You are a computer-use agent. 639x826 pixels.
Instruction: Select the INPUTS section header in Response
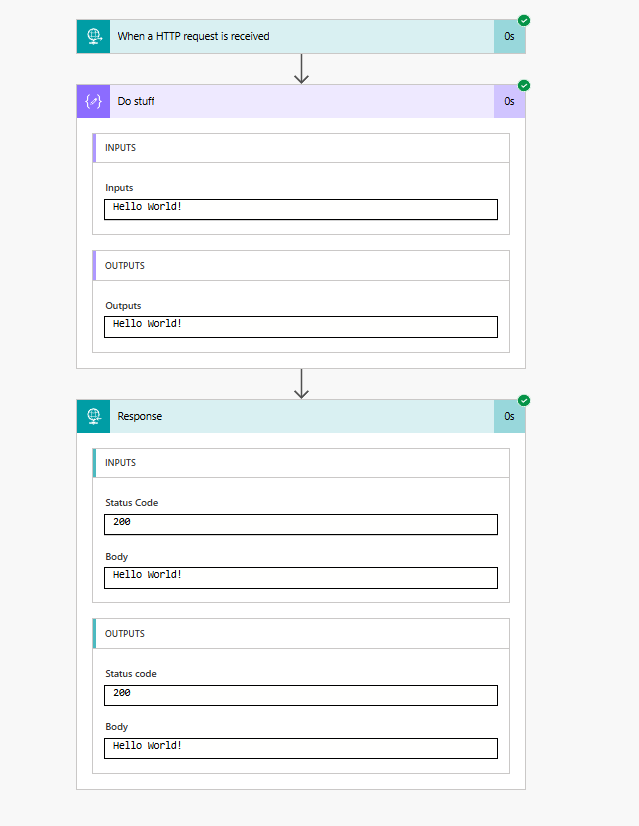pos(301,463)
